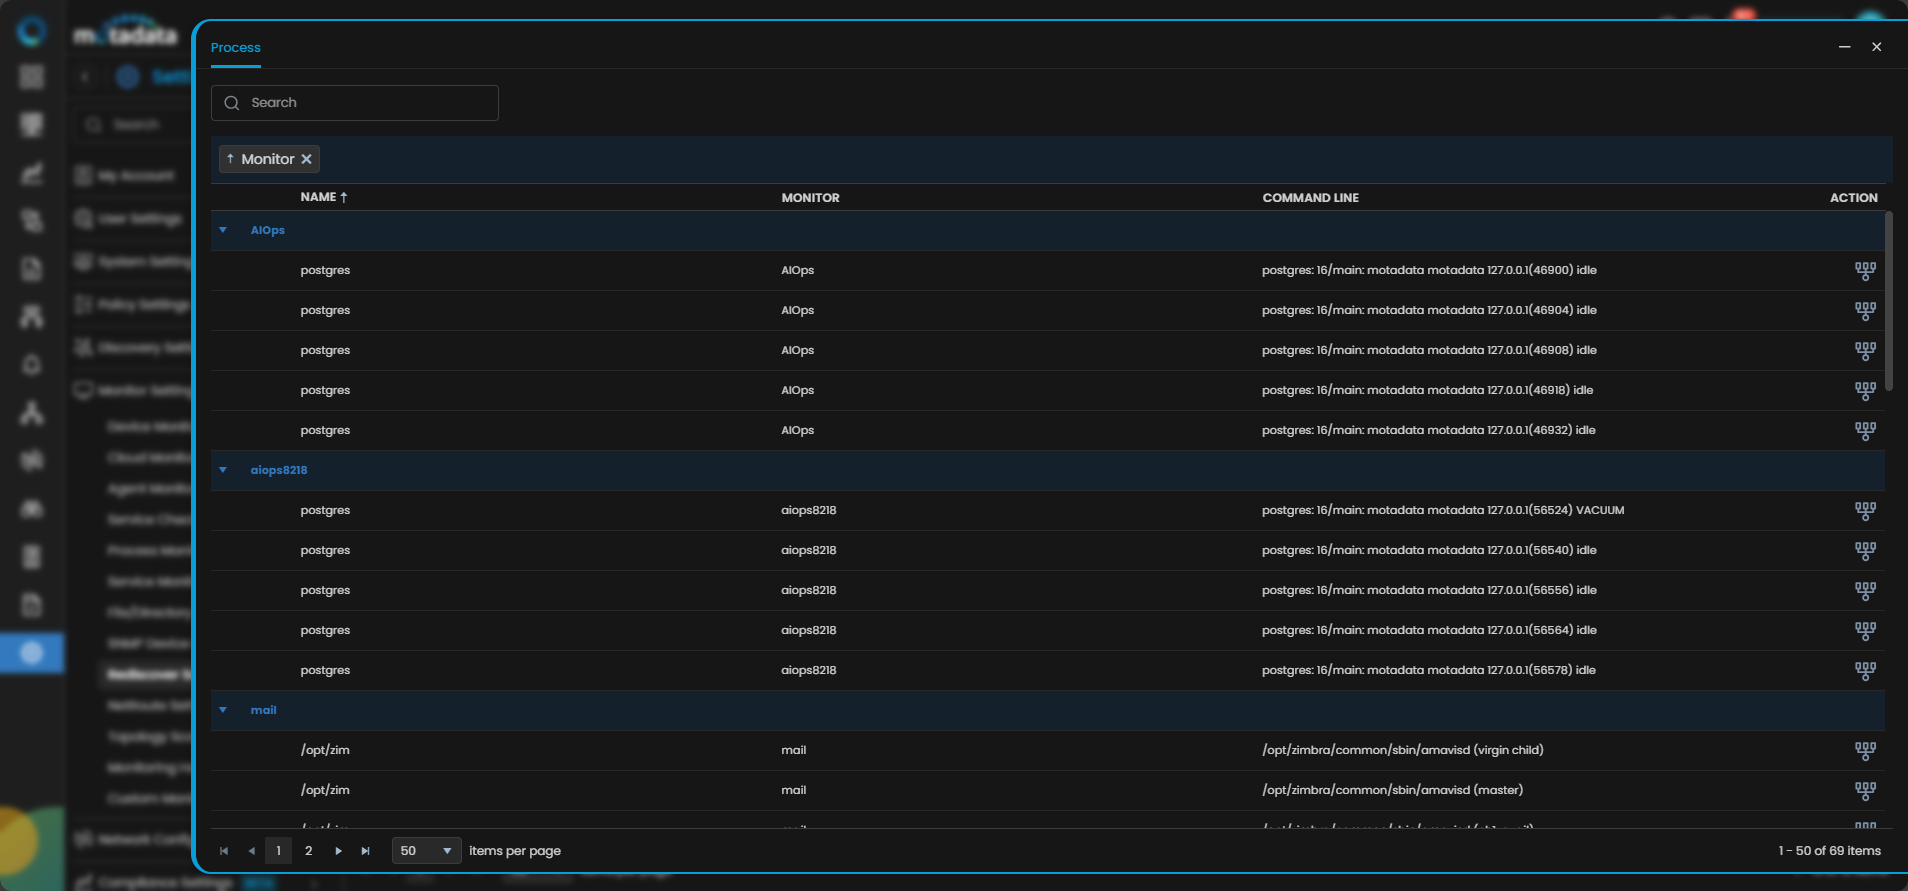Sort by the Command Line column header
1908x891 pixels.
[x=1311, y=198]
